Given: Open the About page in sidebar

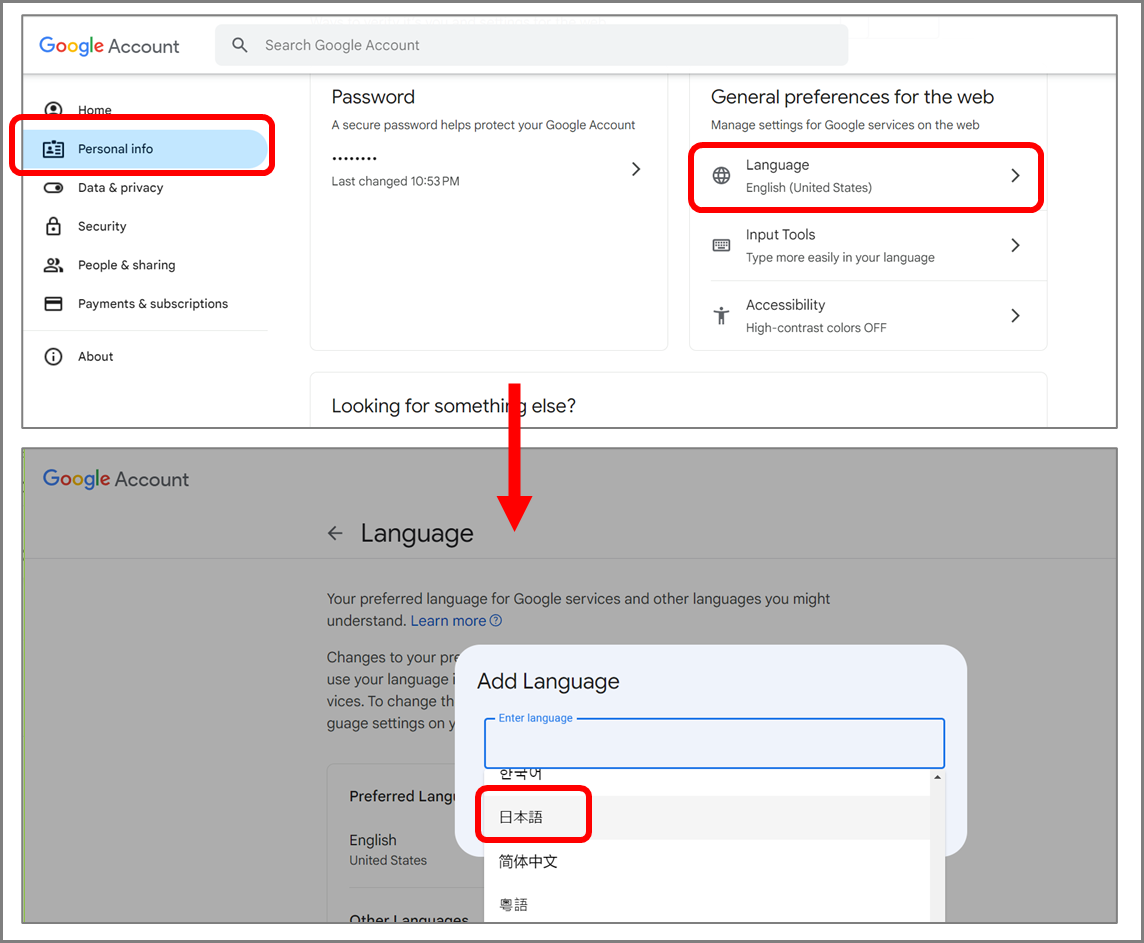Looking at the screenshot, I should 96,357.
